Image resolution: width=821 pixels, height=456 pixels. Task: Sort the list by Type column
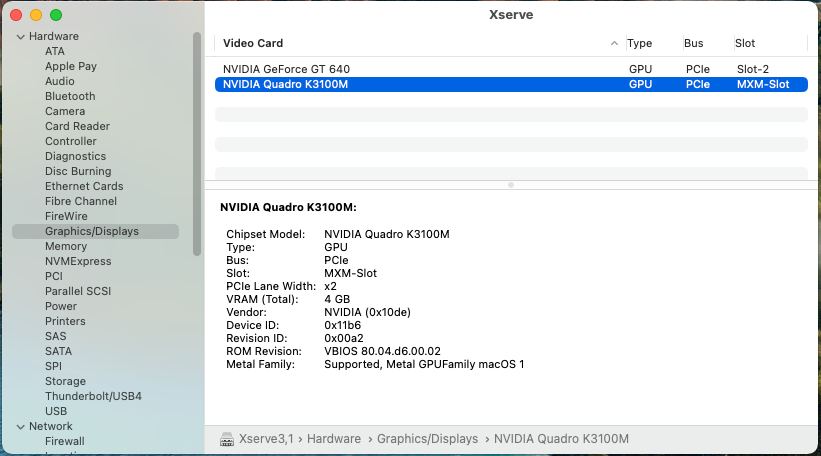coord(639,43)
